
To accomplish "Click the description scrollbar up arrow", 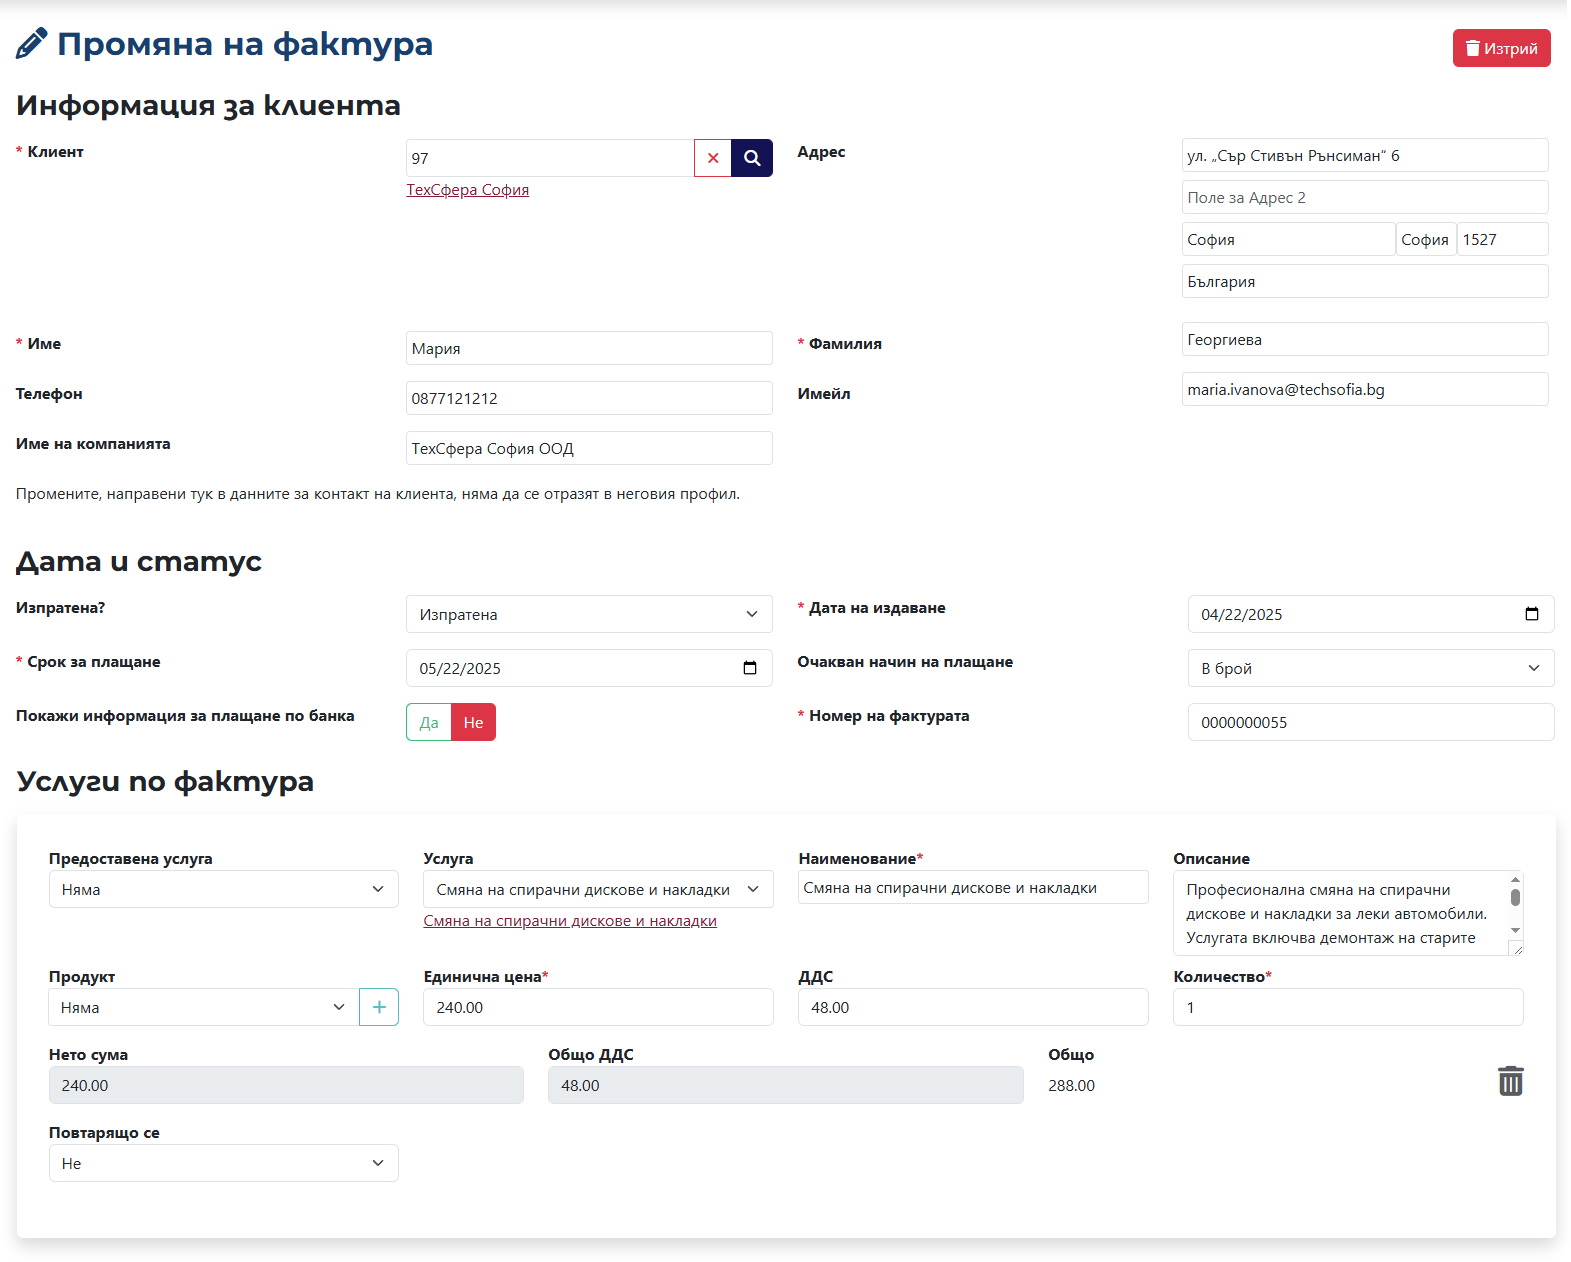I will coord(1515,879).
